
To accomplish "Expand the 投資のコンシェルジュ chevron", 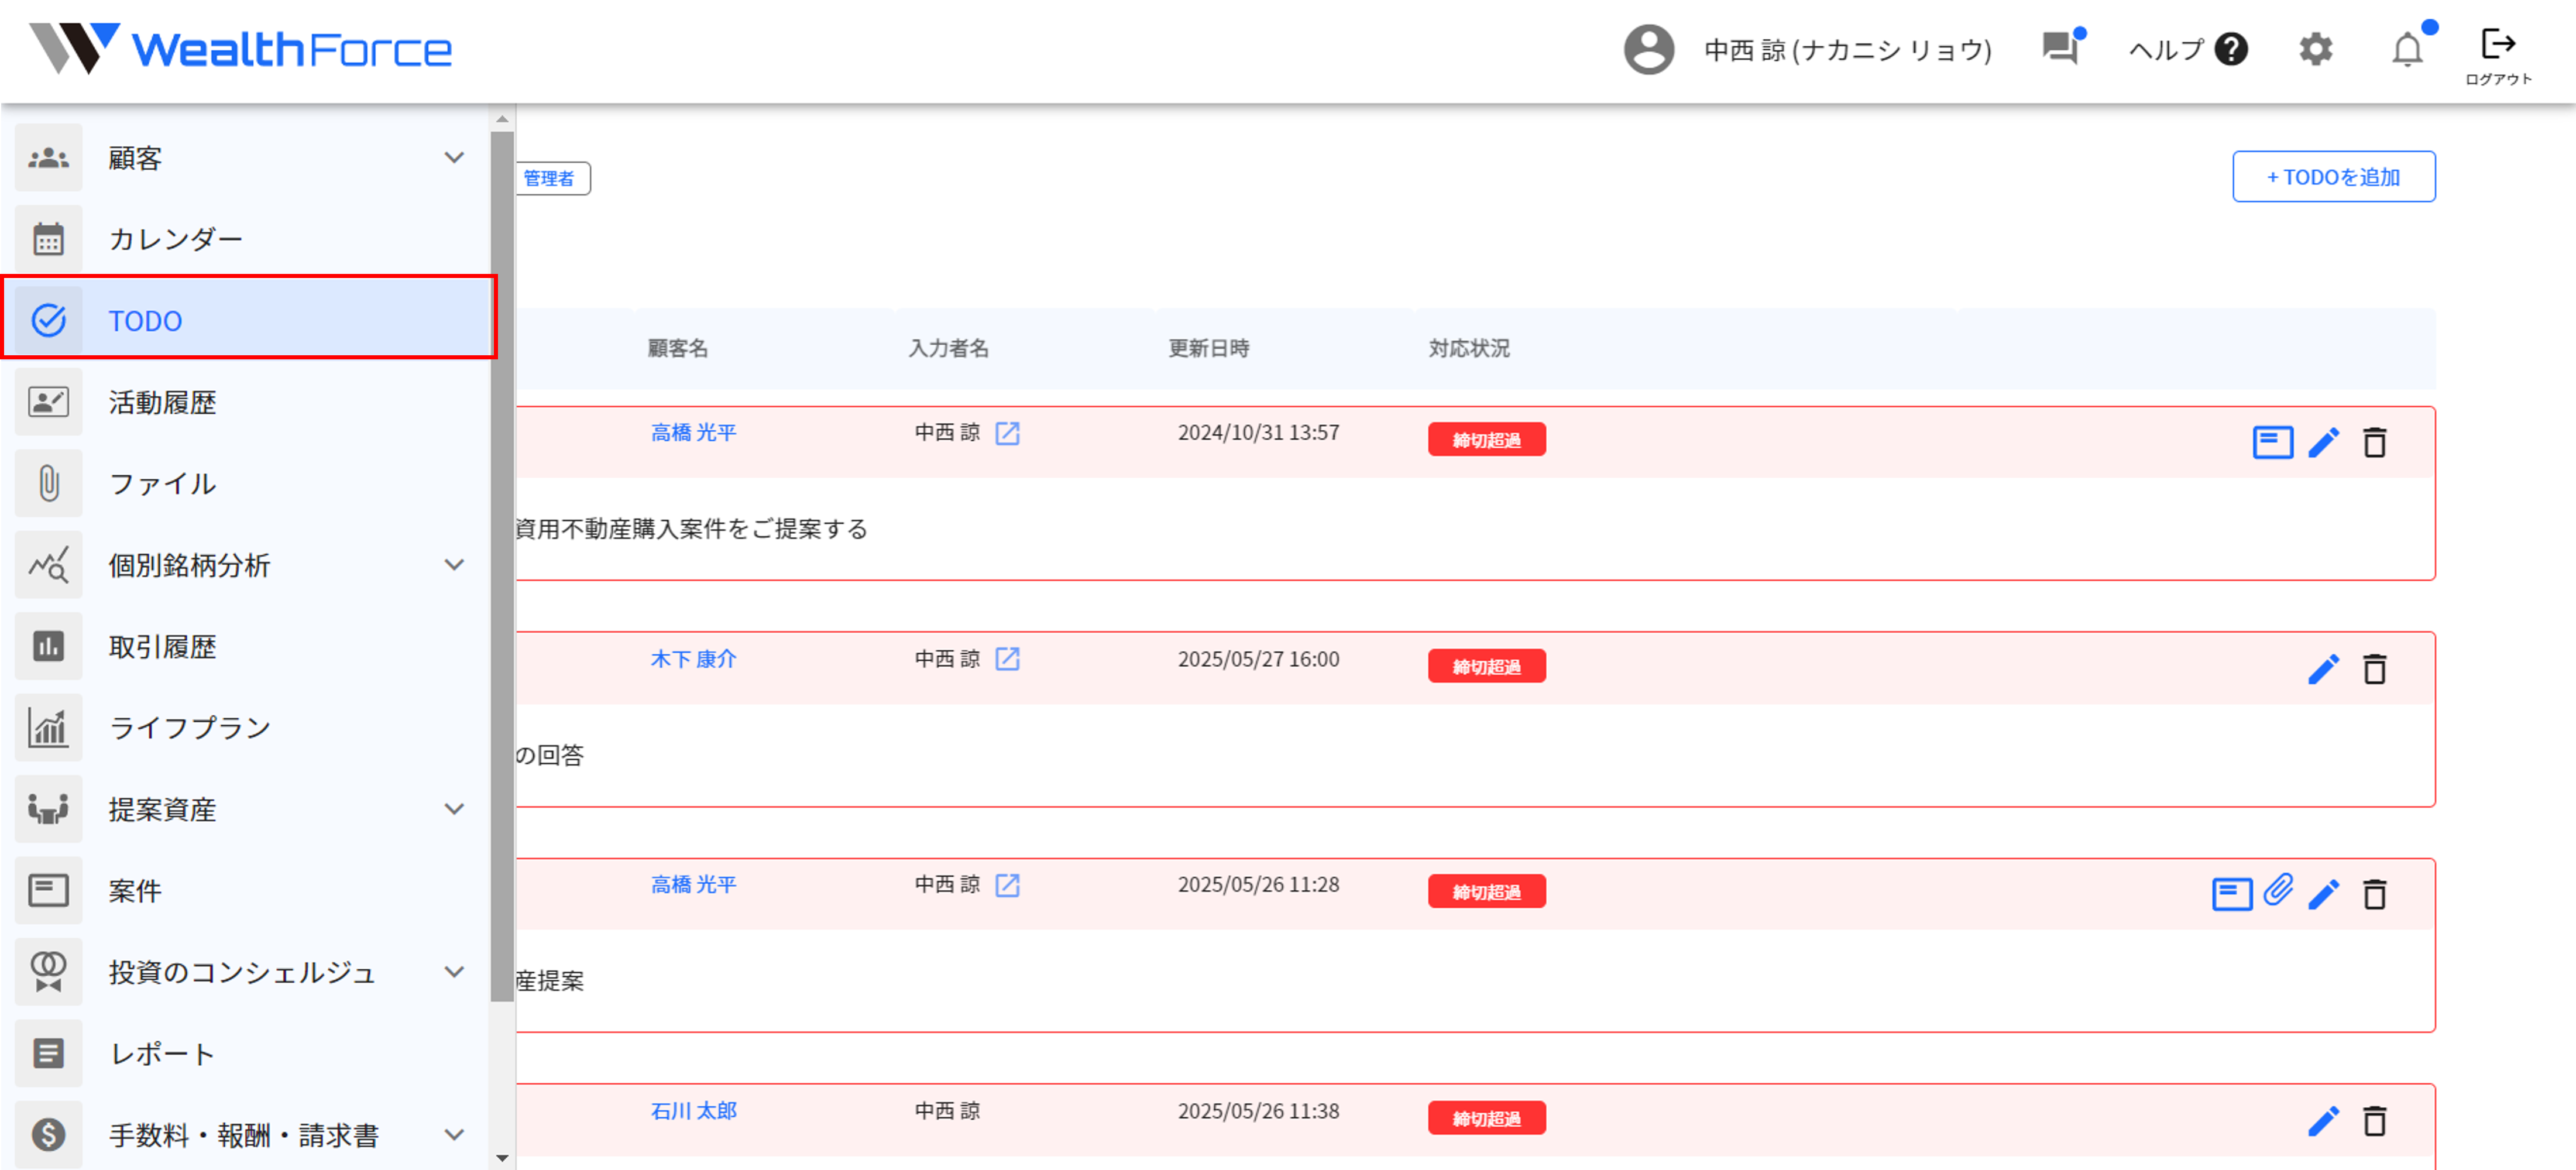I will (x=454, y=972).
